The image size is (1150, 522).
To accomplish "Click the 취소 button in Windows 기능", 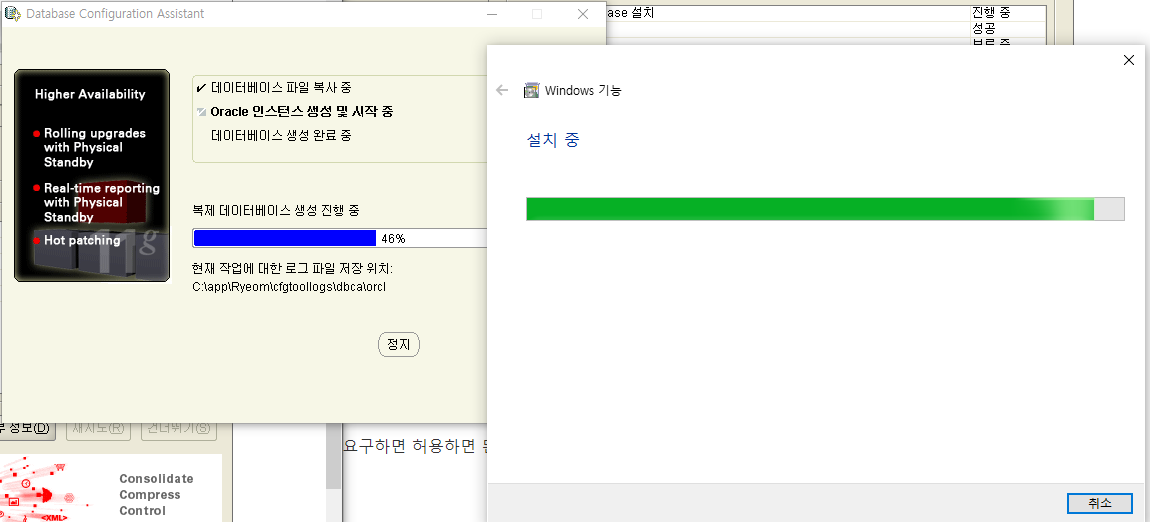I will coord(1099,503).
